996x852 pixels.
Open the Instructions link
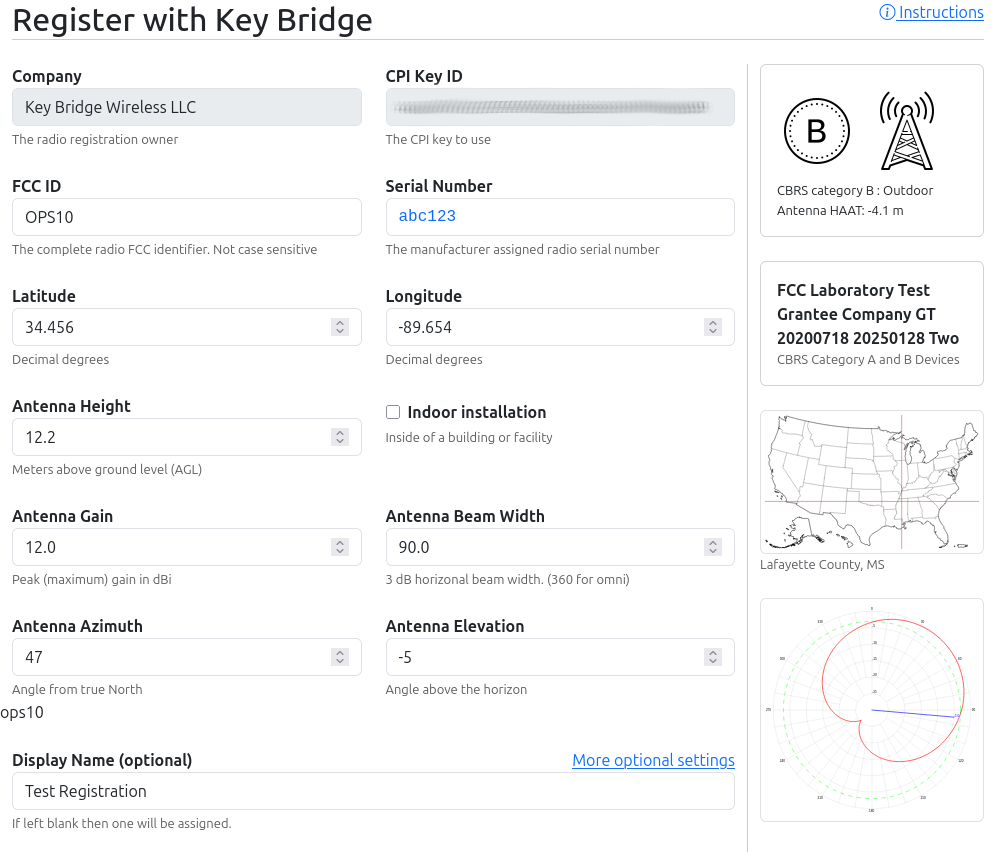pyautogui.click(x=940, y=13)
